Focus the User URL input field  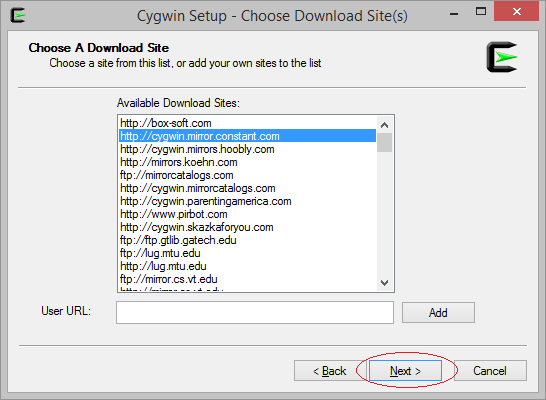tap(255, 313)
